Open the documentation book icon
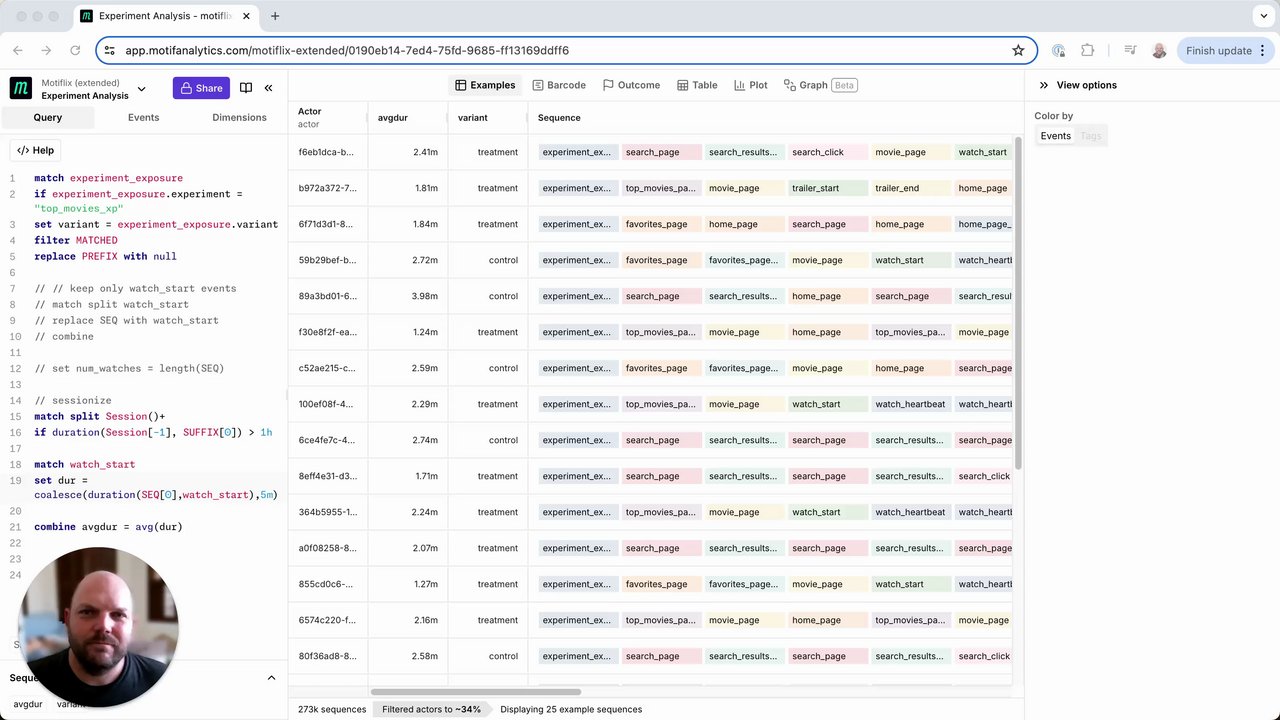The width and height of the screenshot is (1280, 720). click(x=246, y=88)
